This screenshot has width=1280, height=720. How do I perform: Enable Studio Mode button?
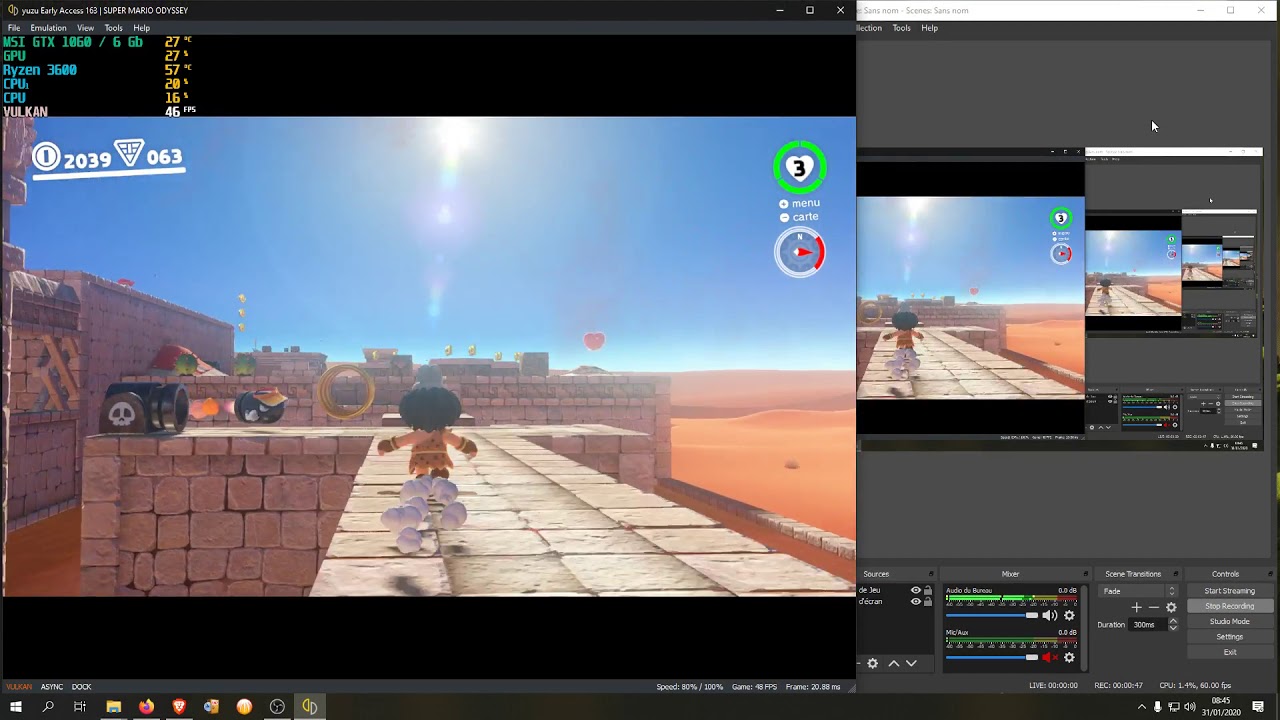tap(1229, 621)
